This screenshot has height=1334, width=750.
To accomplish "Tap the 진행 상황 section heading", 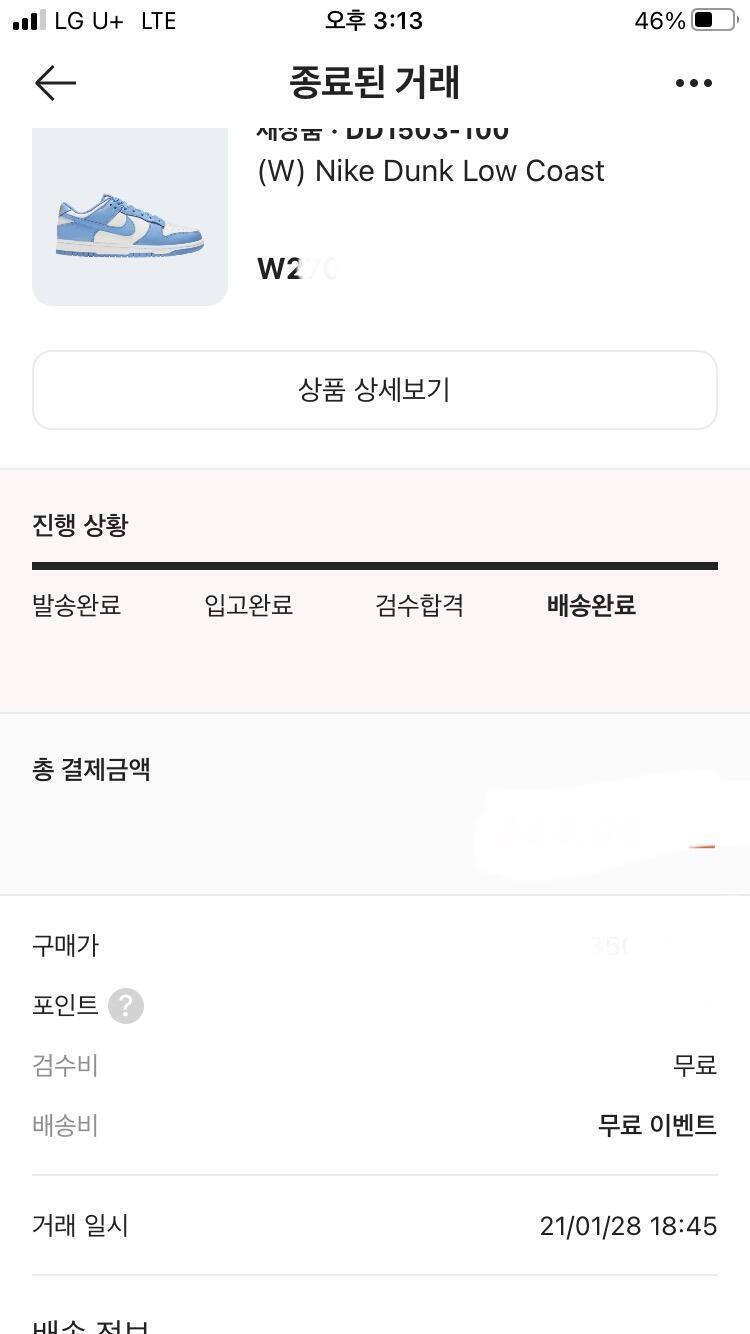I will (x=80, y=525).
